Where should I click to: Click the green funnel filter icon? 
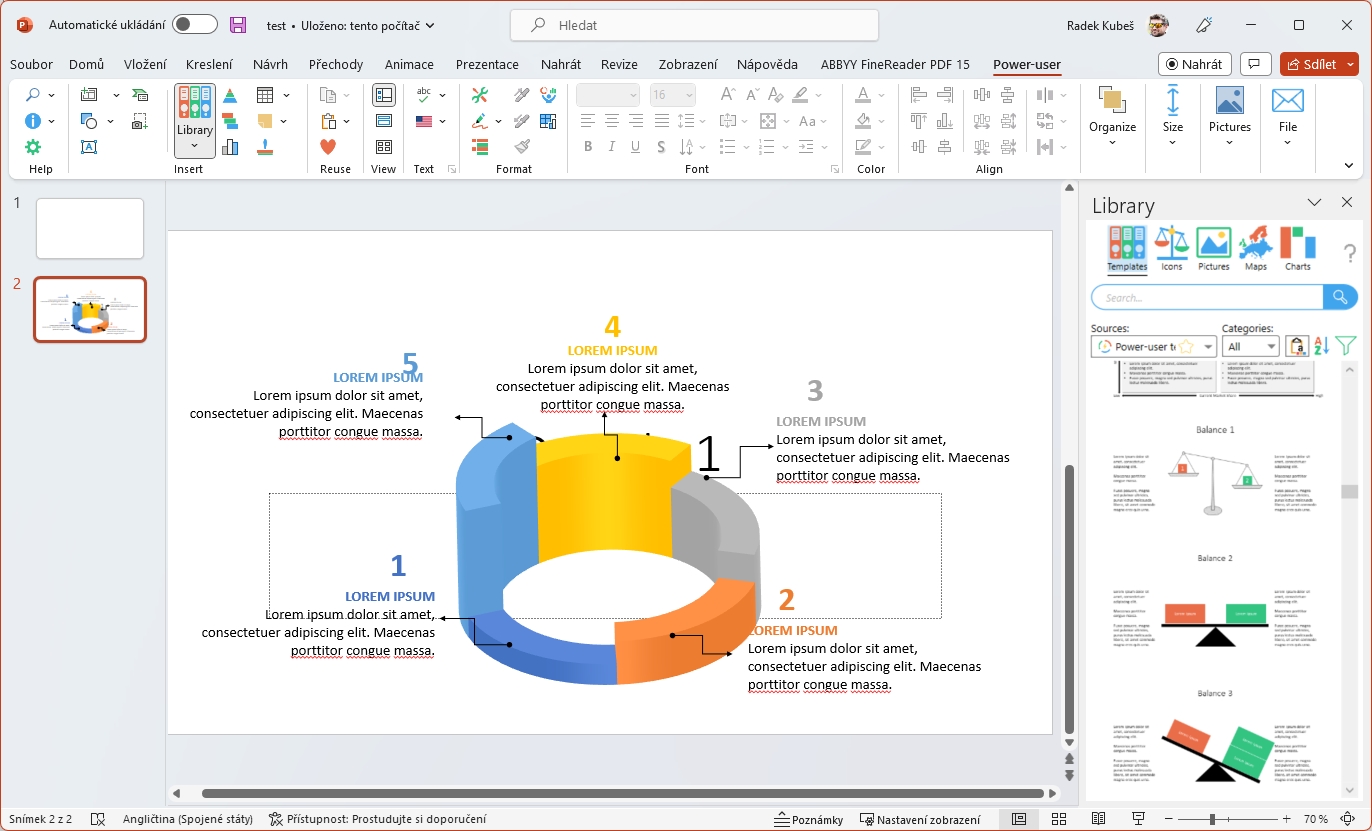(x=1346, y=346)
